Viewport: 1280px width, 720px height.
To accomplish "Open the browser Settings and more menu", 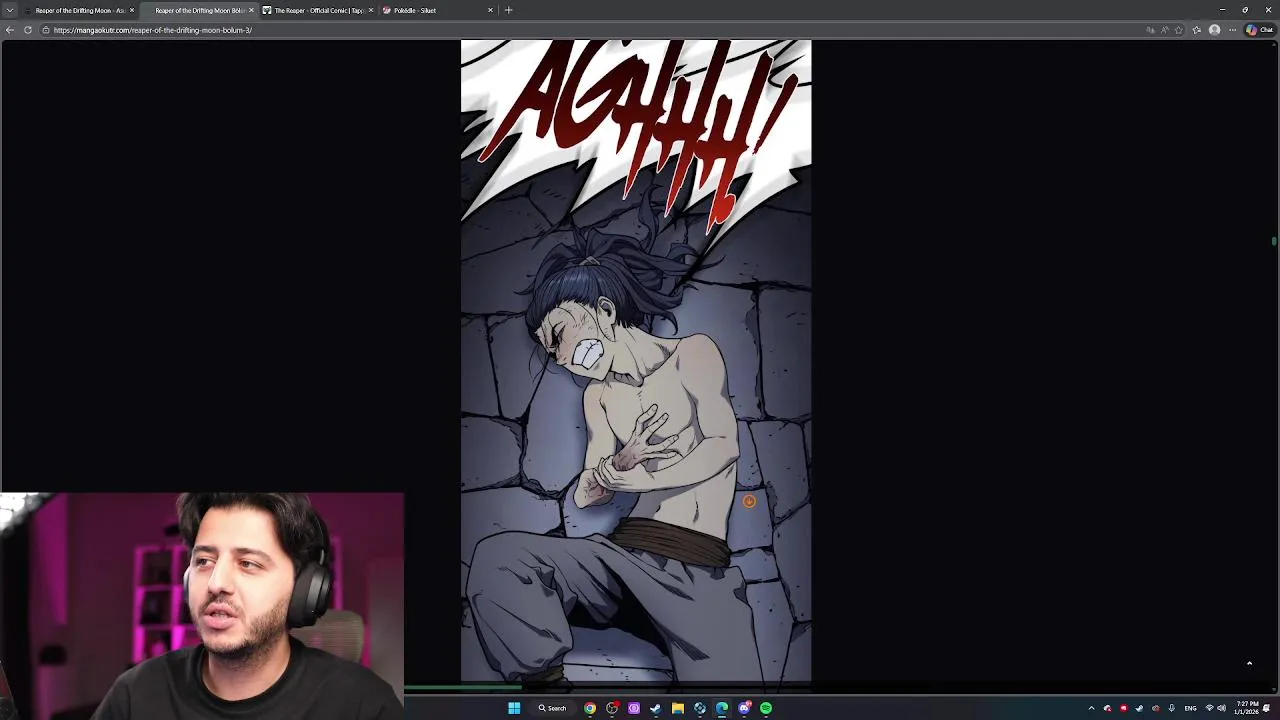I will point(1232,30).
